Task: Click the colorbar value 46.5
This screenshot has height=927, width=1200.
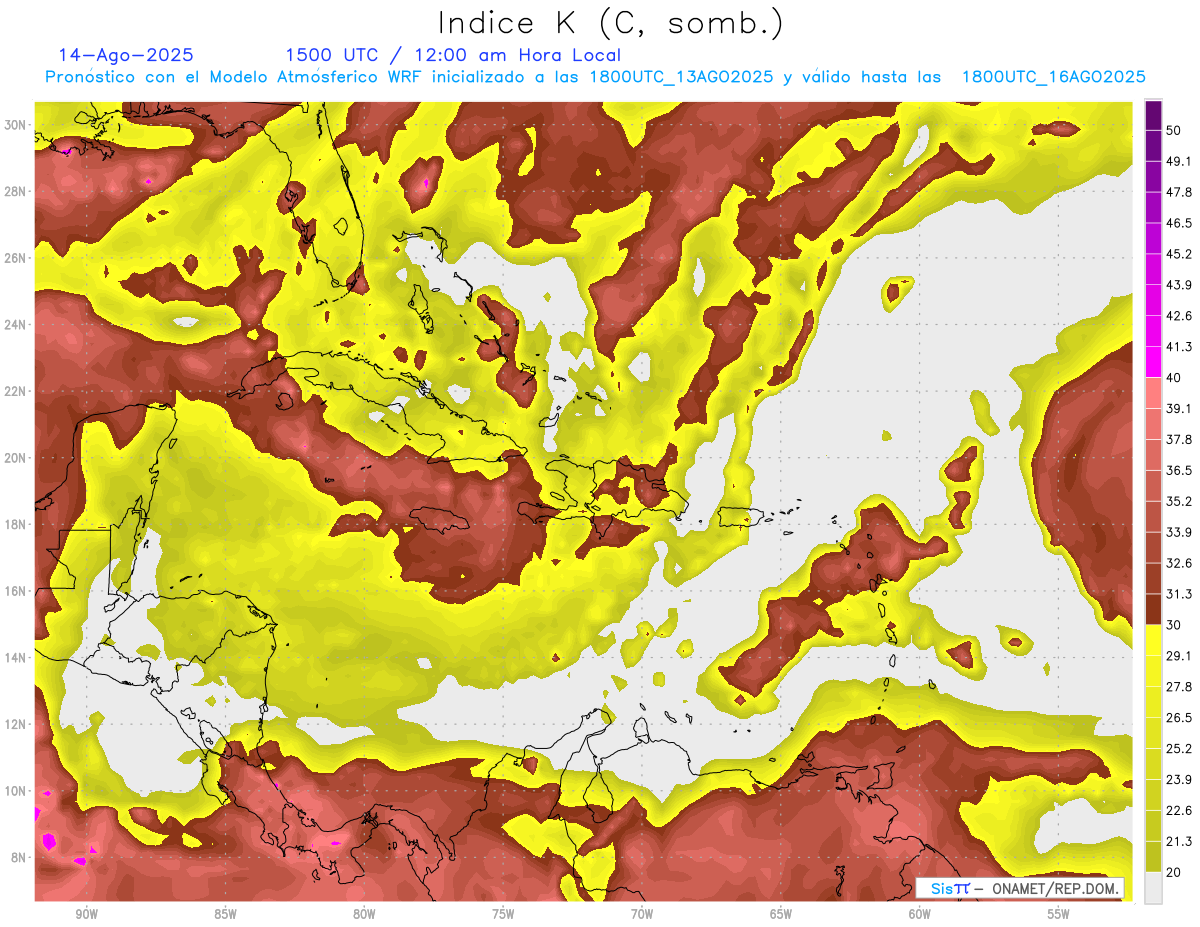Action: pos(1178,223)
